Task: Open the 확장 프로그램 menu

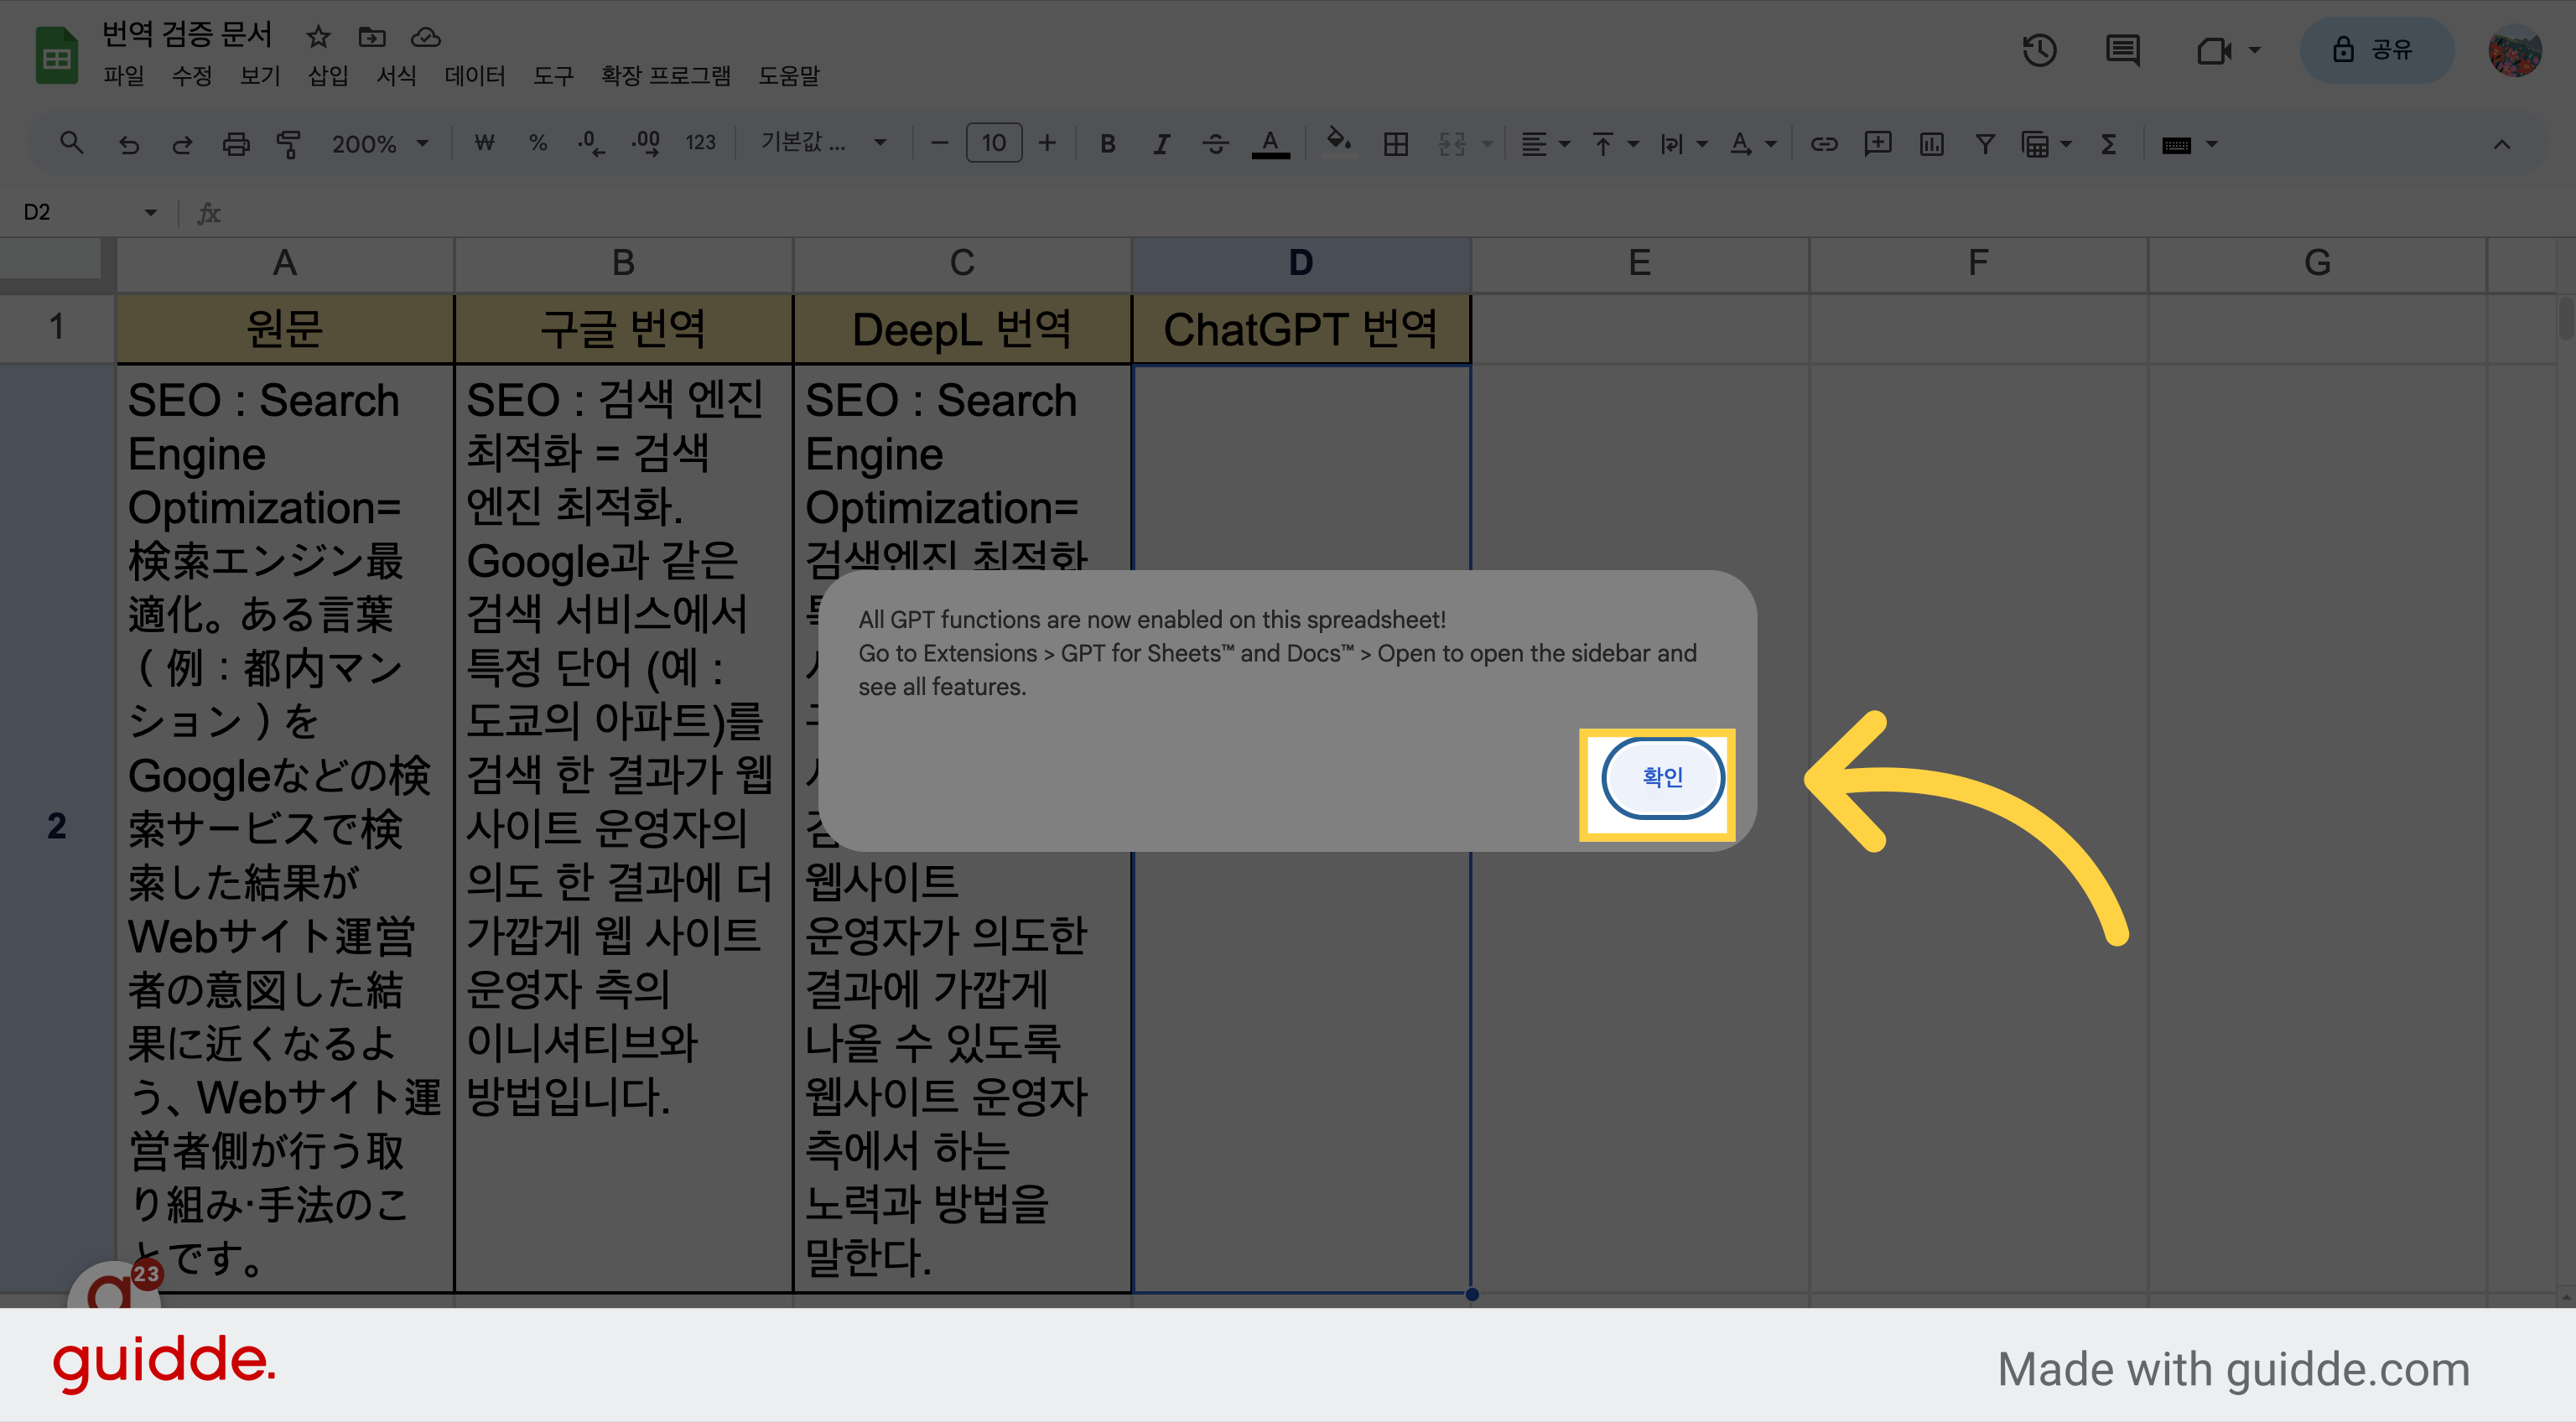Action: pyautogui.click(x=666, y=76)
